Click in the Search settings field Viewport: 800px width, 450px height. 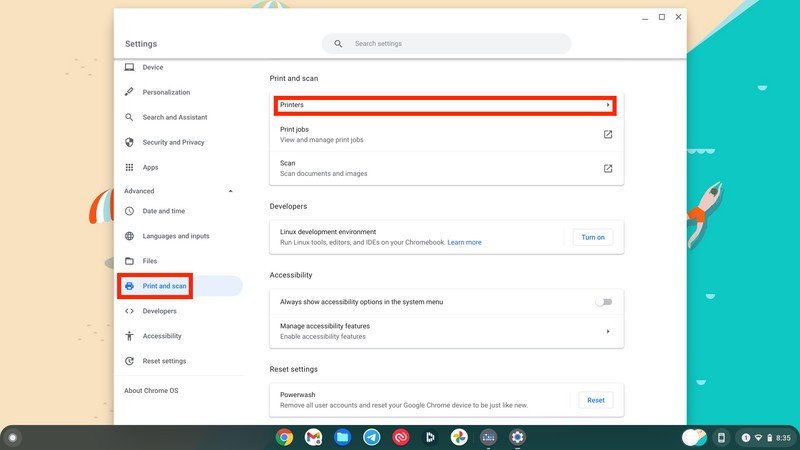pyautogui.click(x=446, y=44)
